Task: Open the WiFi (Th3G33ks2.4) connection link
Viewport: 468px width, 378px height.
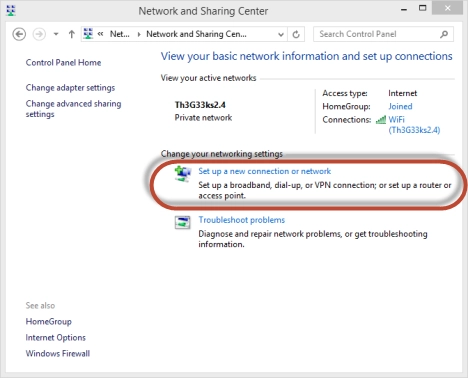Action: pos(414,125)
